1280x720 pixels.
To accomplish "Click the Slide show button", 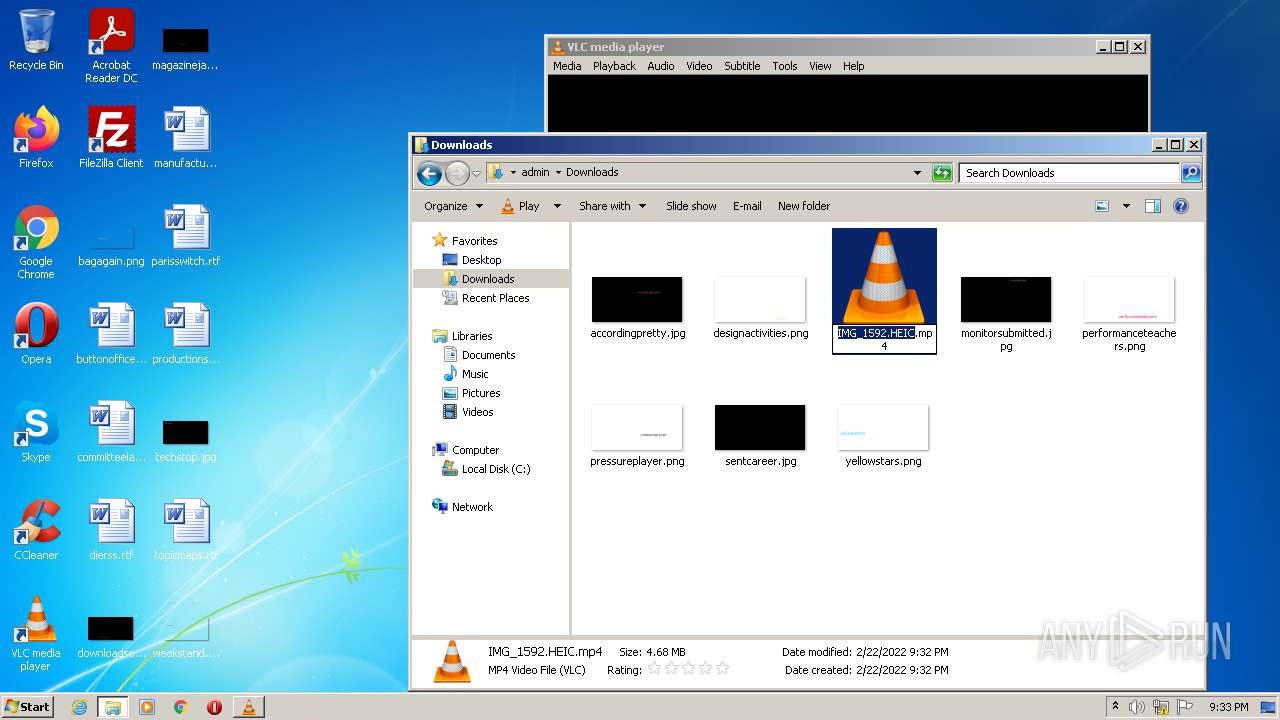I will coord(691,206).
